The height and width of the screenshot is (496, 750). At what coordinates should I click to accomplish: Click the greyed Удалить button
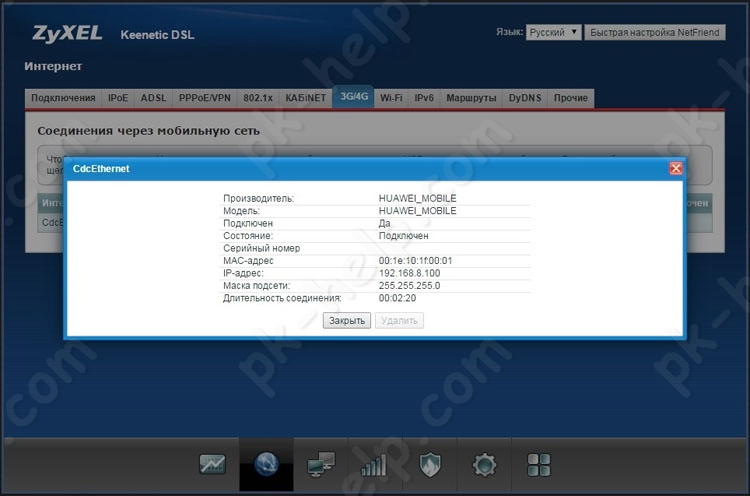click(399, 320)
